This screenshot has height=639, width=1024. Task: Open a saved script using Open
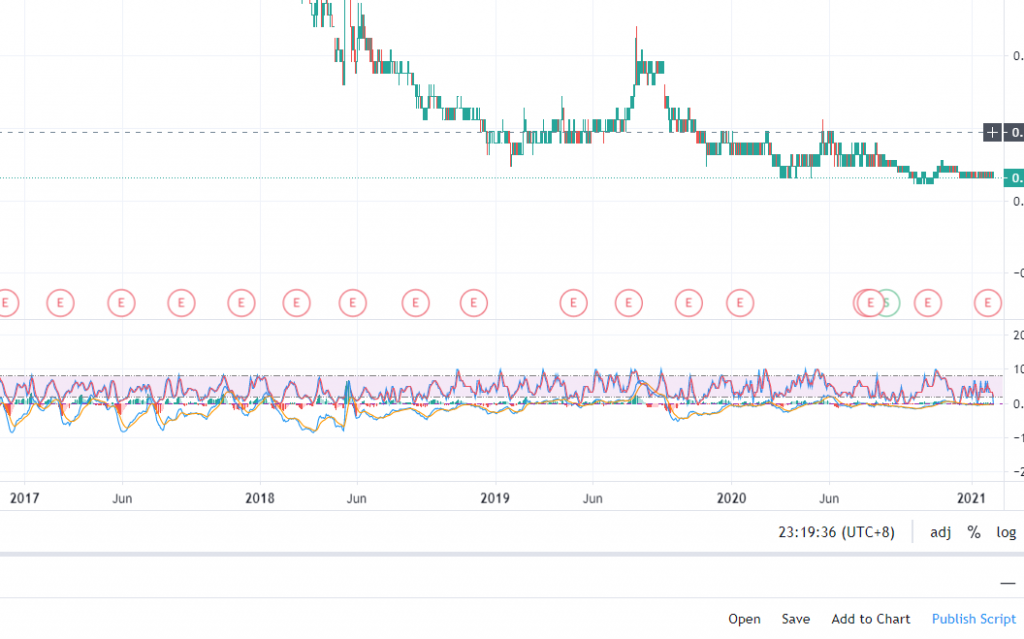click(744, 619)
